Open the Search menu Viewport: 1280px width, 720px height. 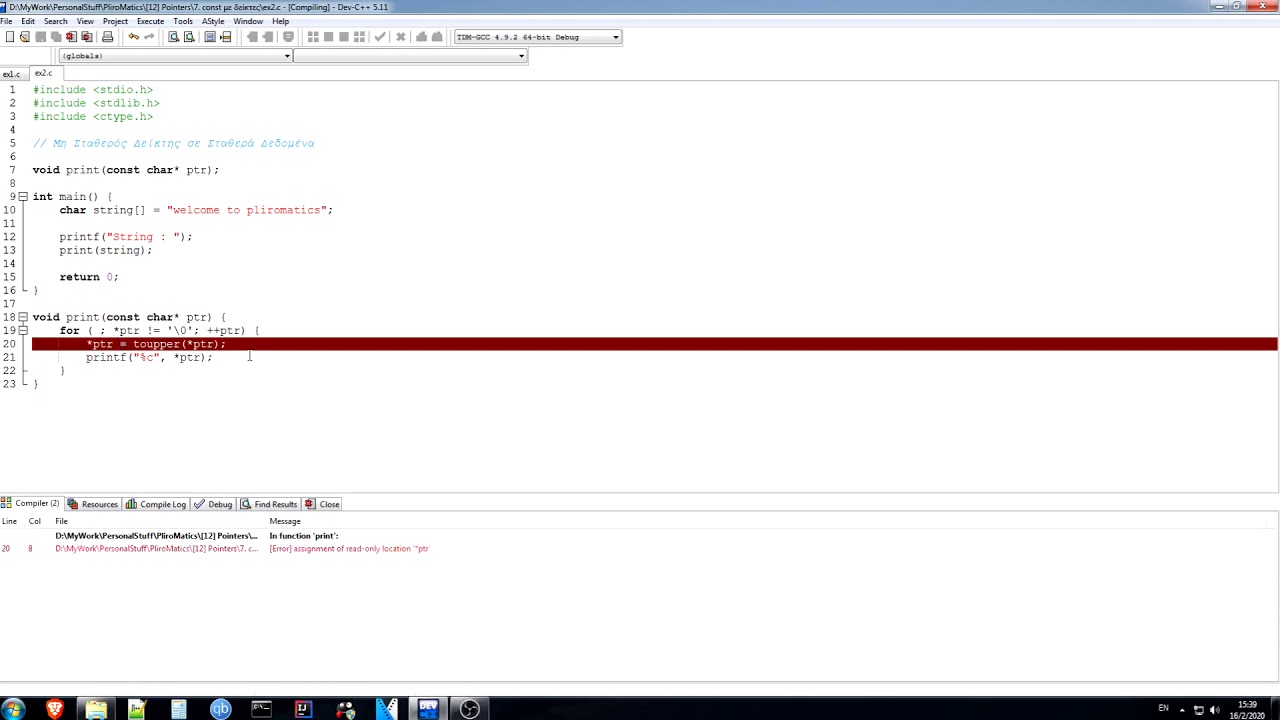55,21
